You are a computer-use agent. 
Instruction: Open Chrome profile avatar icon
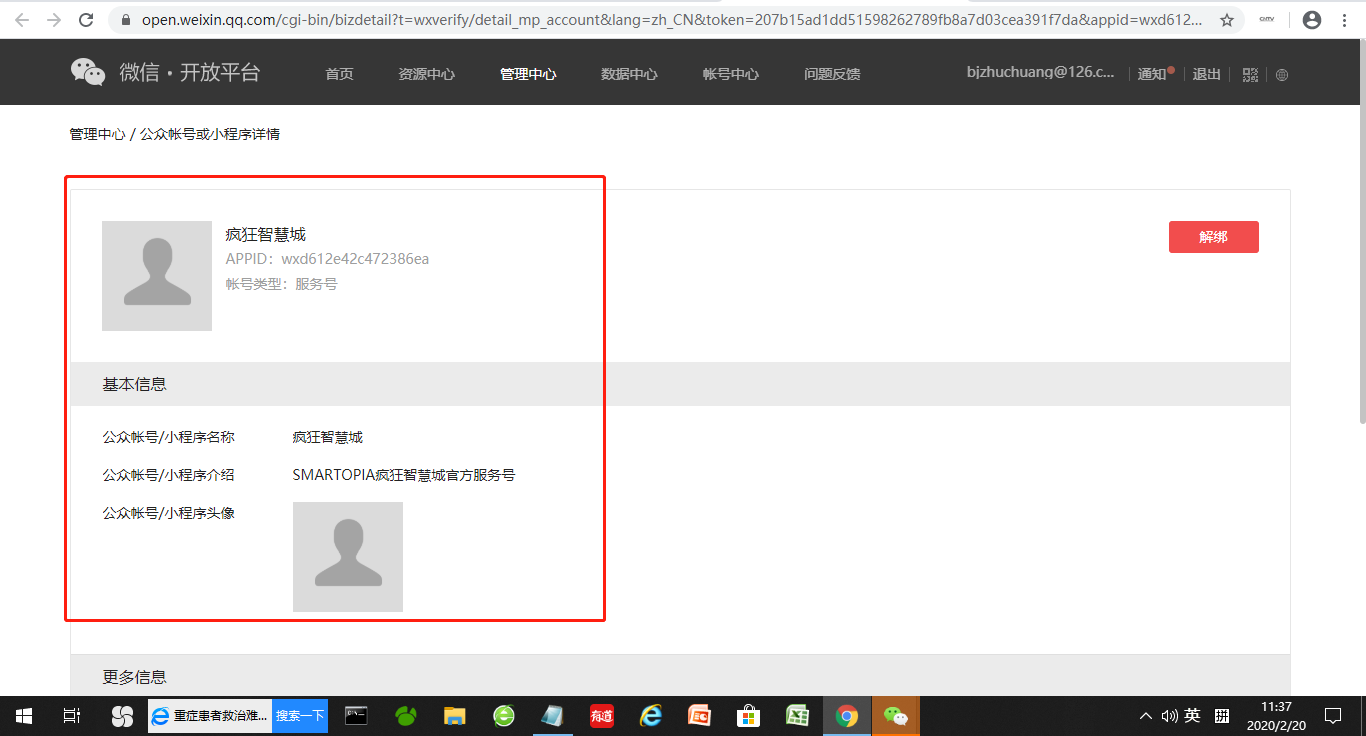pos(1312,20)
